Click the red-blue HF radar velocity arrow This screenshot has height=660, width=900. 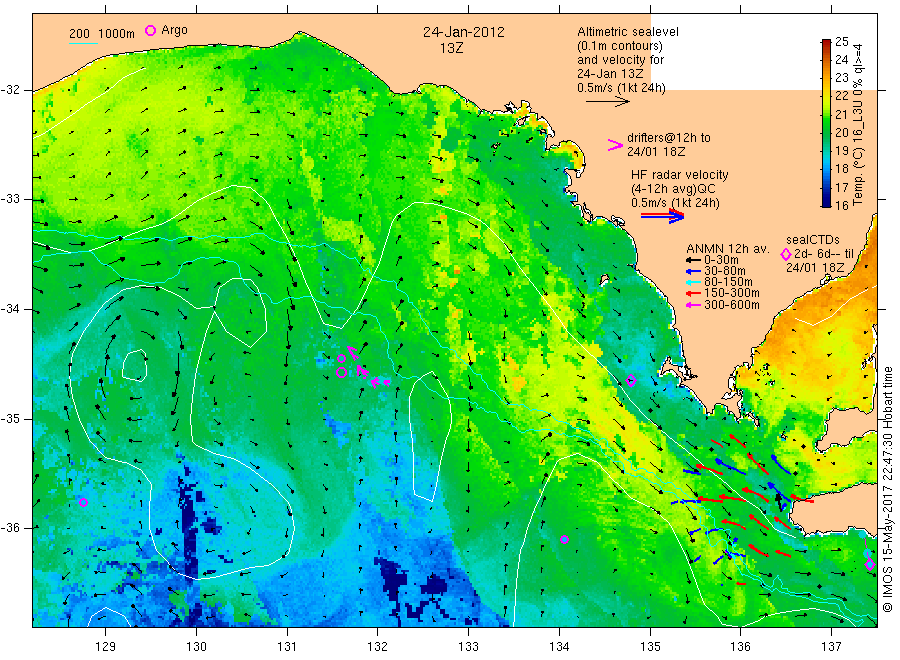(662, 215)
